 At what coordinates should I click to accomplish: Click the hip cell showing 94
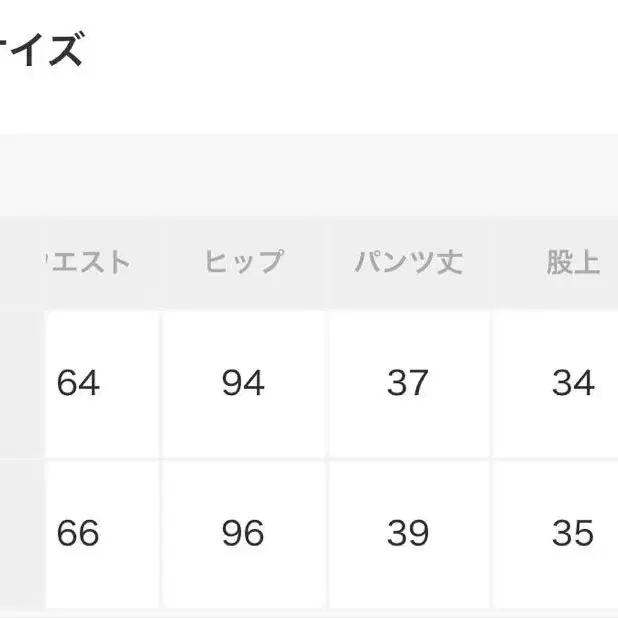244,383
